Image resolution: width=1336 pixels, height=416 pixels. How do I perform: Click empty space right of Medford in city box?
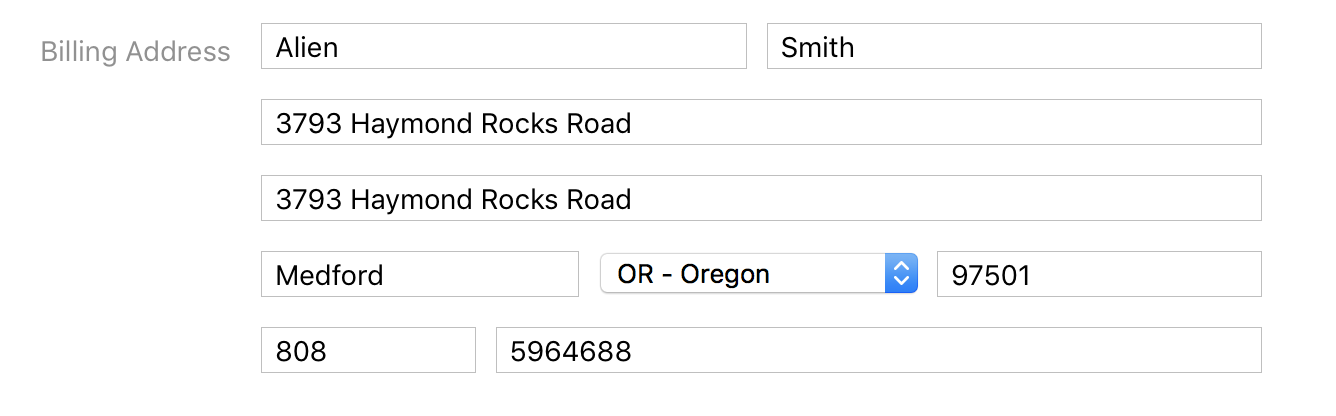tap(480, 274)
